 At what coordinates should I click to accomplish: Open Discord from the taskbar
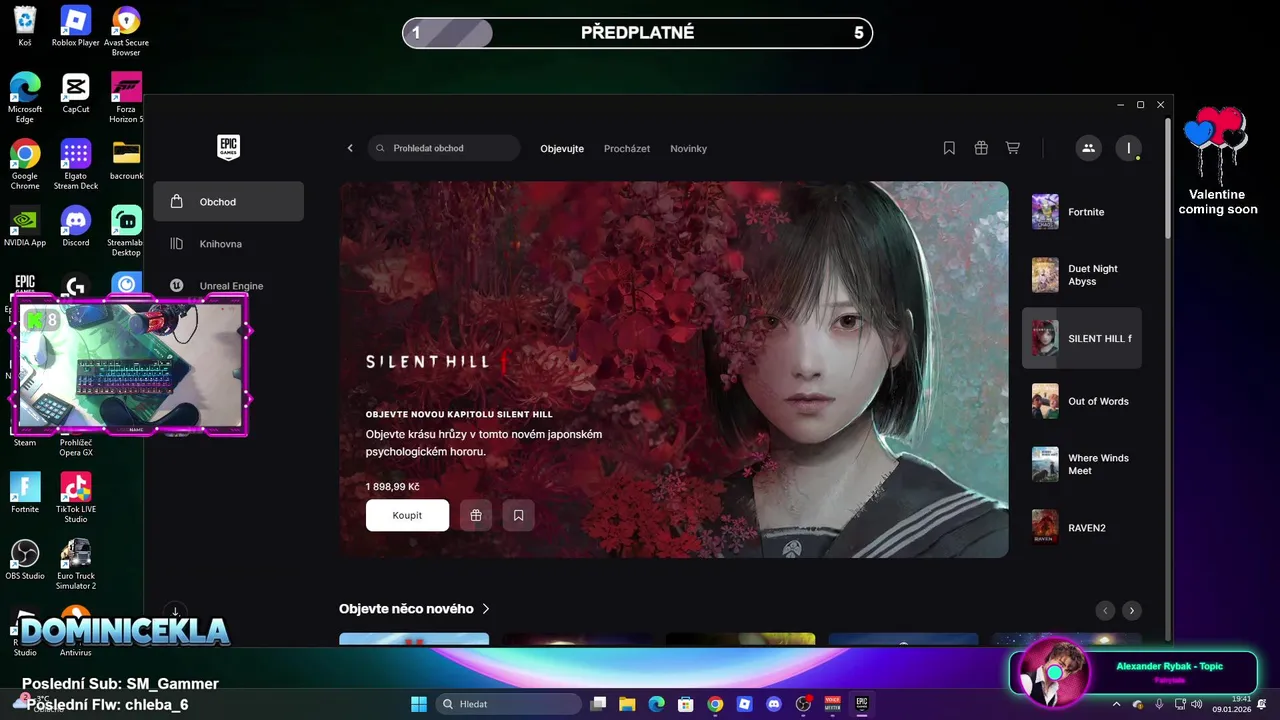(x=773, y=704)
